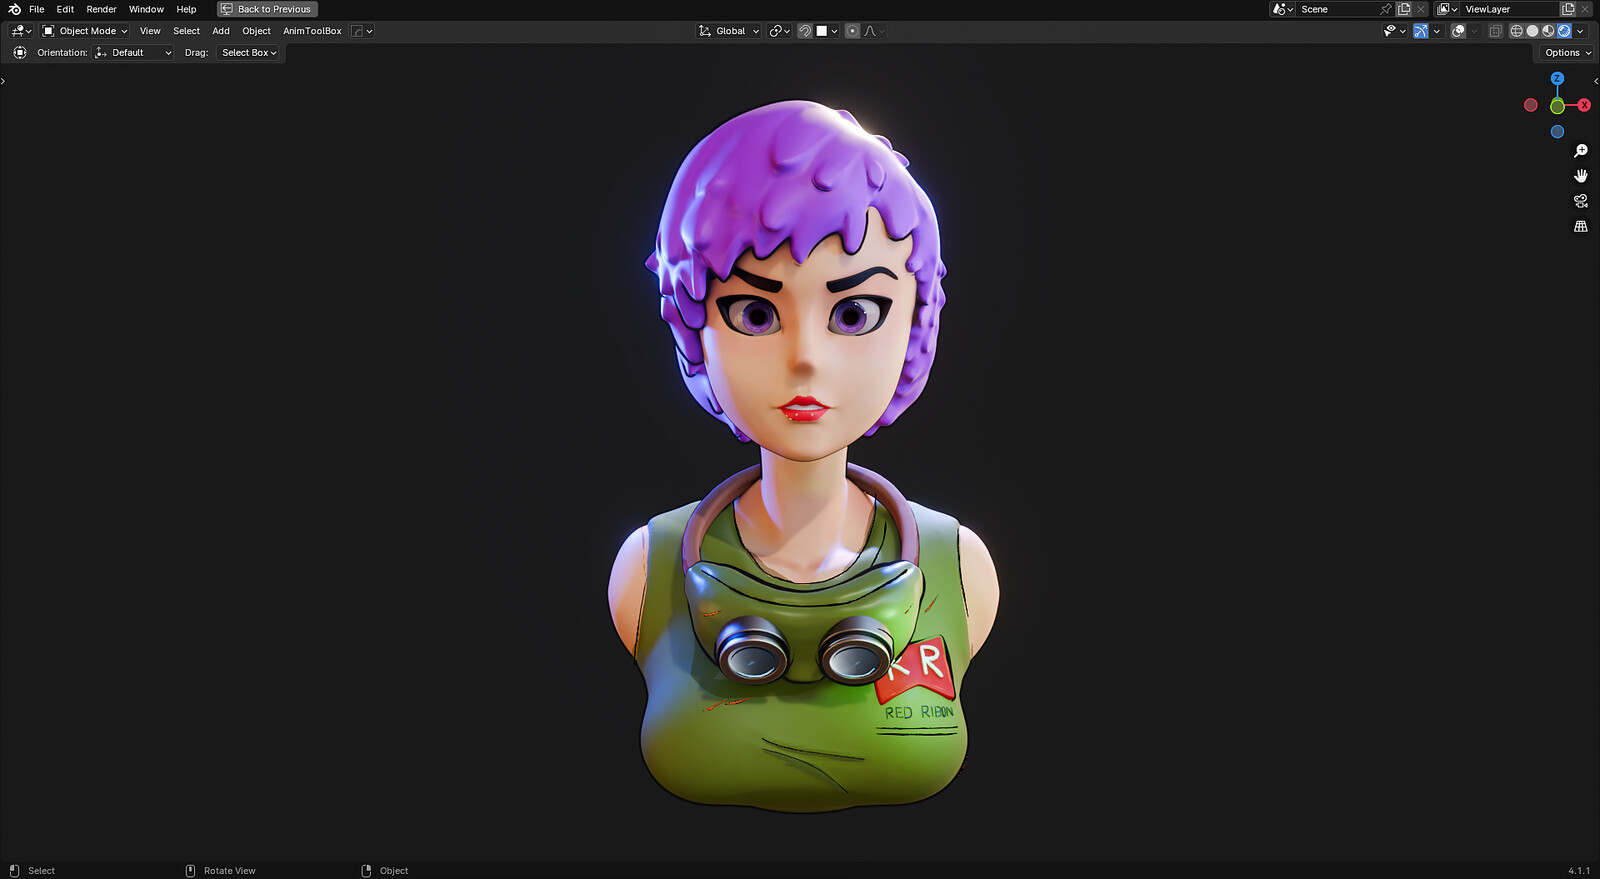Expand the left toolbar arrow
The width and height of the screenshot is (1600, 879).
pyautogui.click(x=3, y=81)
